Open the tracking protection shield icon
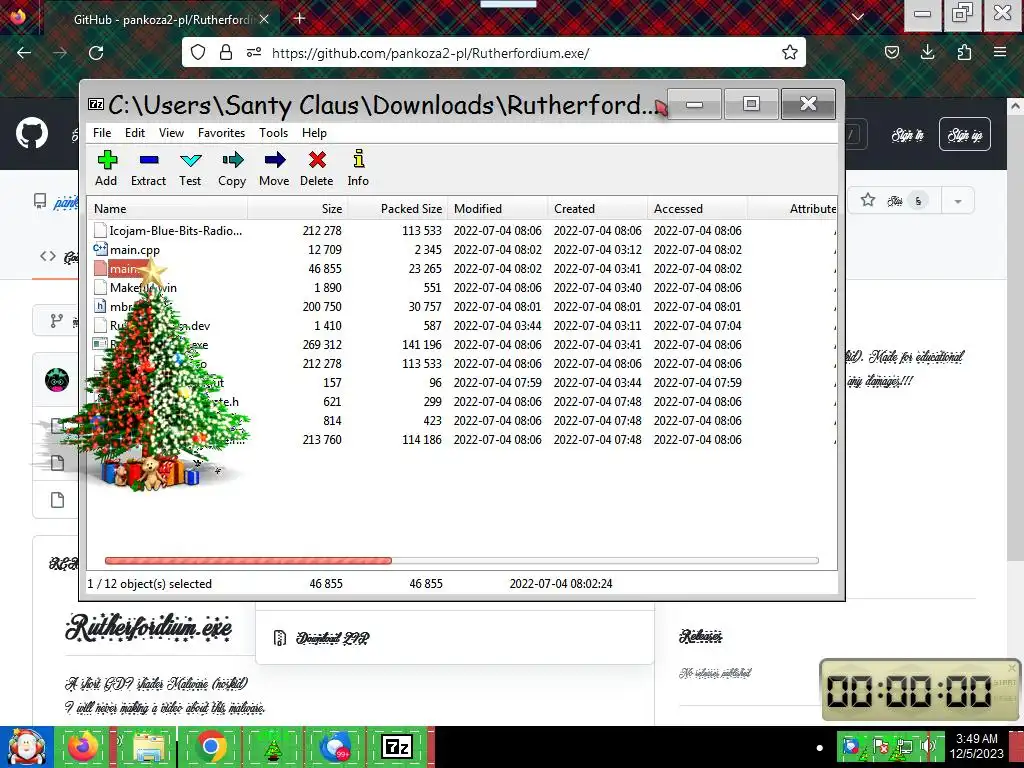1024x768 pixels. click(198, 52)
